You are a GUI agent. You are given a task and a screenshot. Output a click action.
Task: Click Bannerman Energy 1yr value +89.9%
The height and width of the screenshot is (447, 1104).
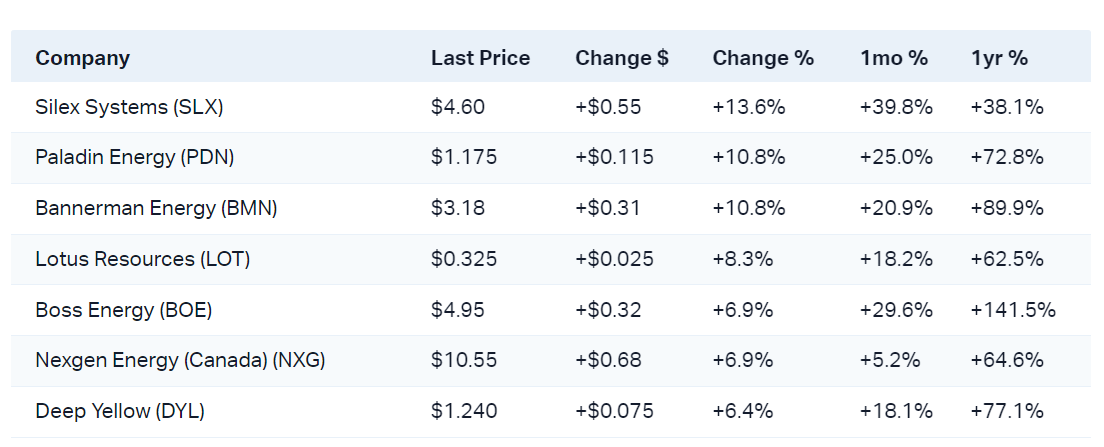[x=1007, y=209]
